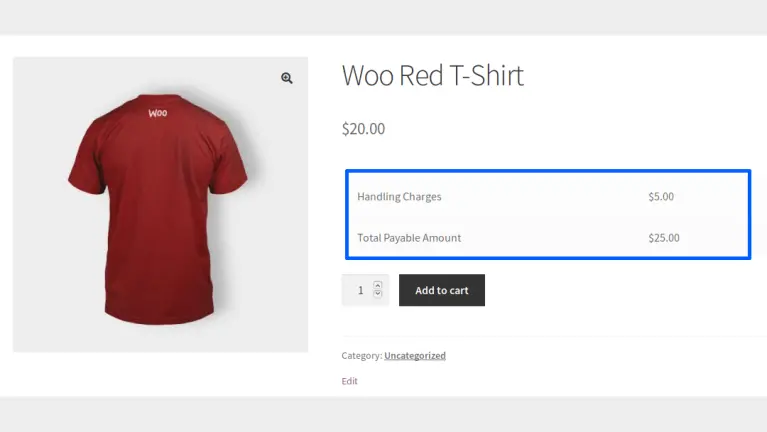Click the $25.00 total amount
767x432 pixels.
click(663, 238)
